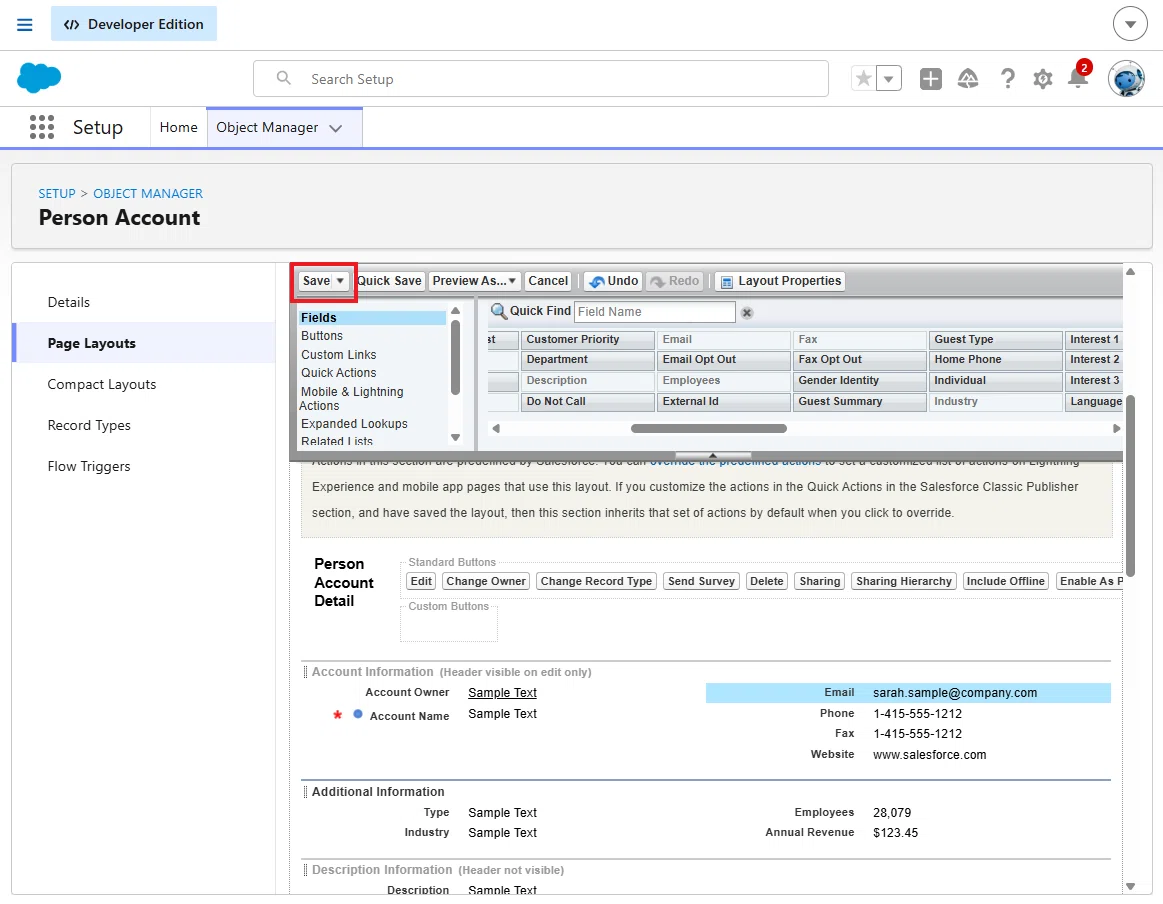The width and height of the screenshot is (1163, 904).
Task: Click the Send Survey standard button
Action: click(x=701, y=581)
